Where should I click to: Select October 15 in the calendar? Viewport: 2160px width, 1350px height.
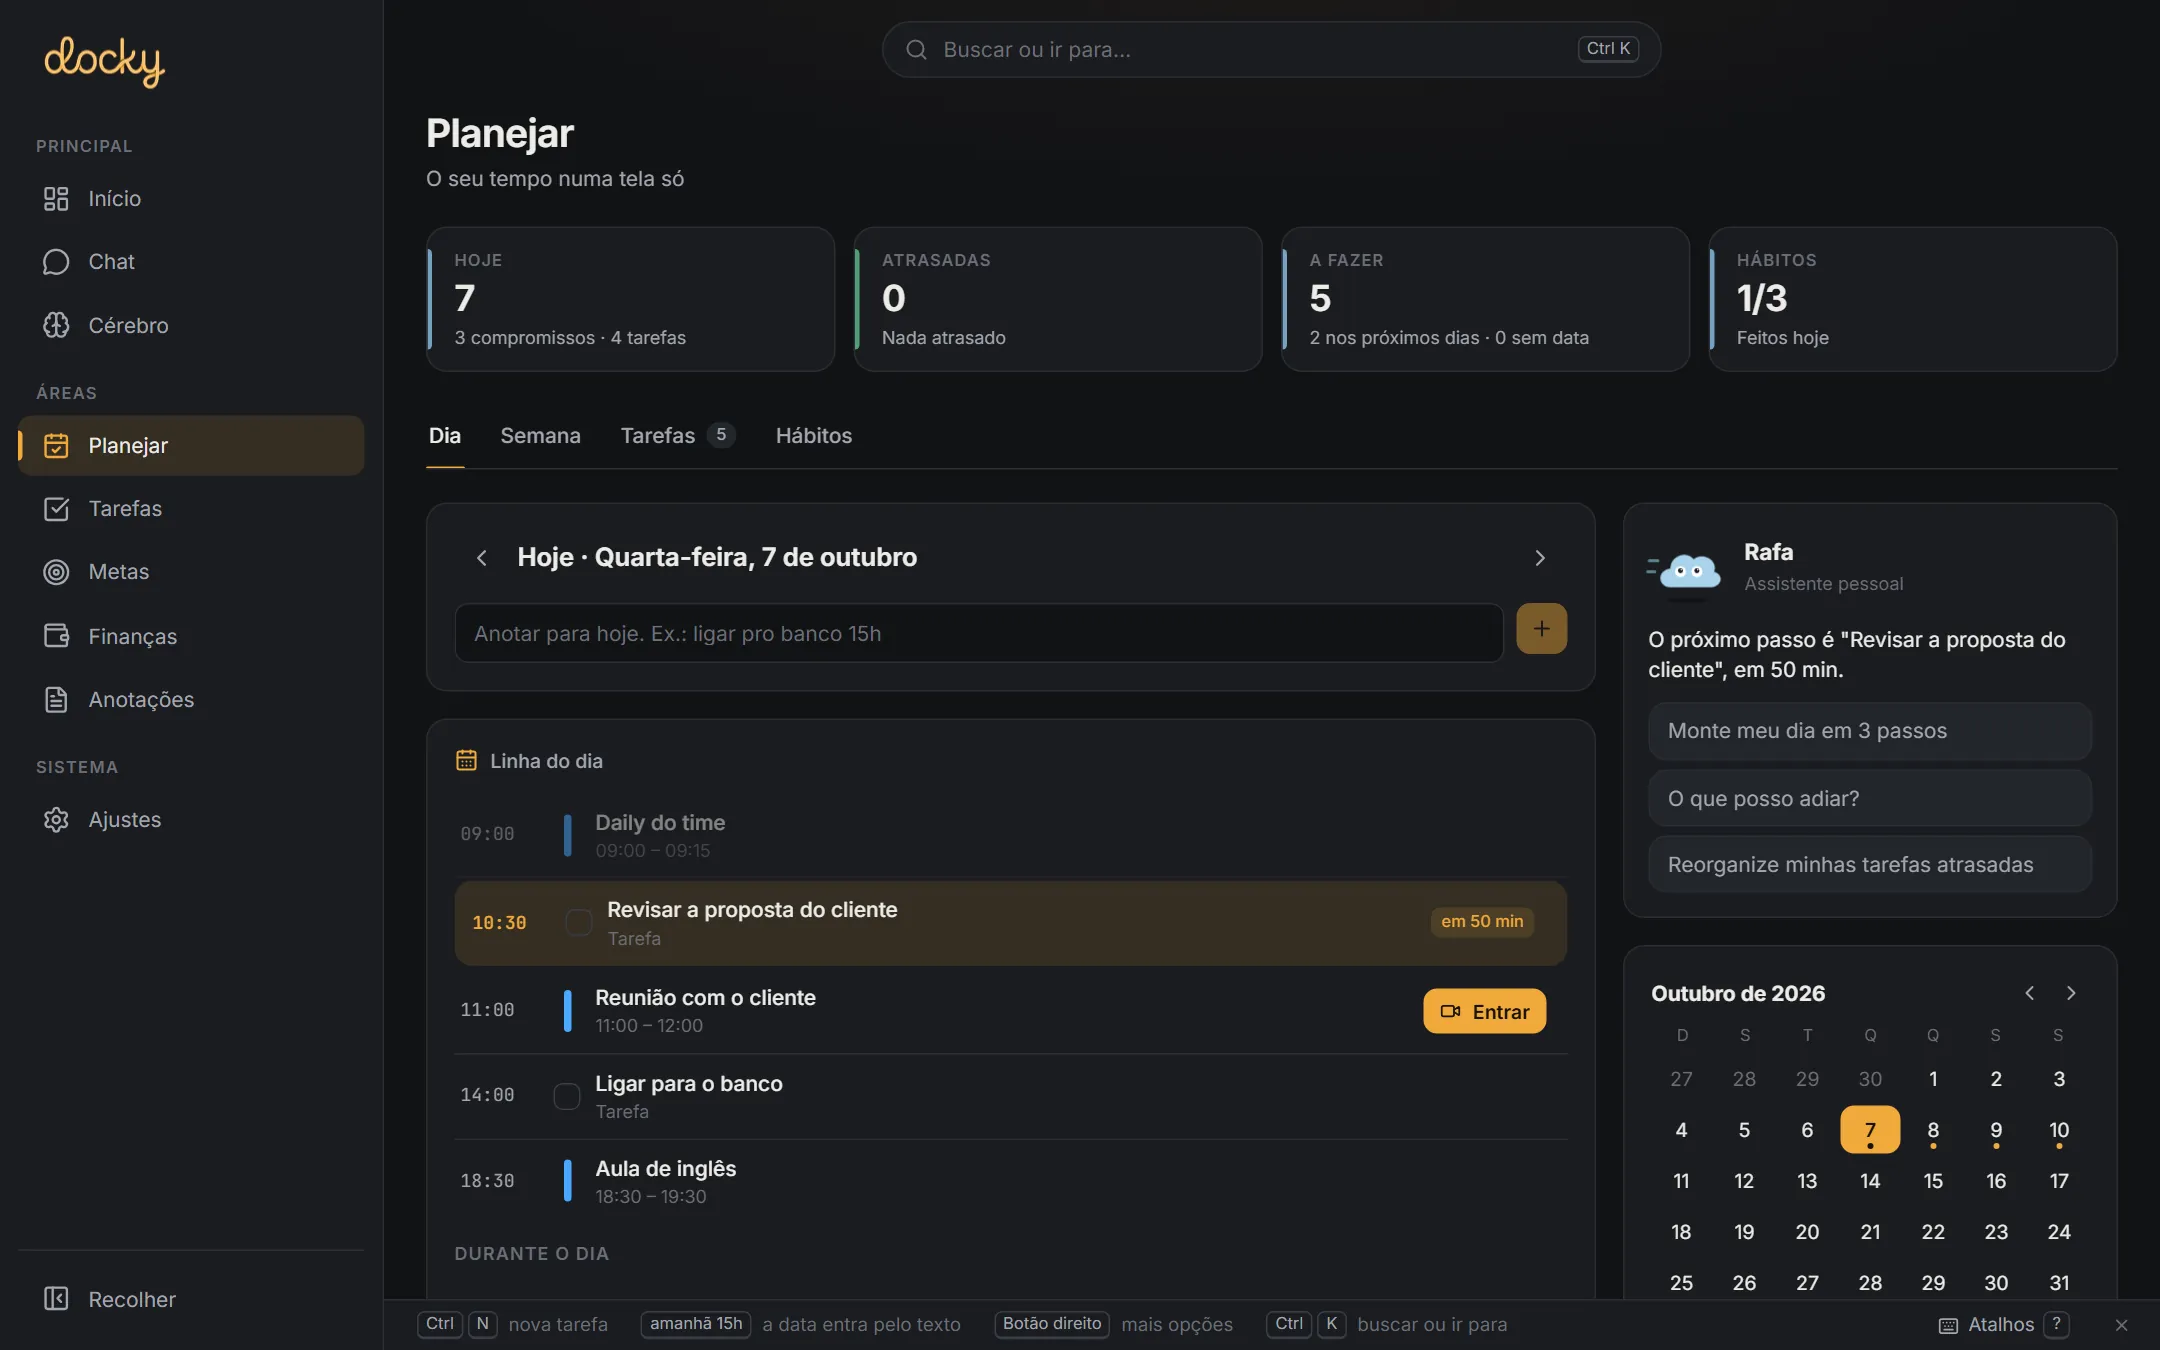pos(1933,1181)
